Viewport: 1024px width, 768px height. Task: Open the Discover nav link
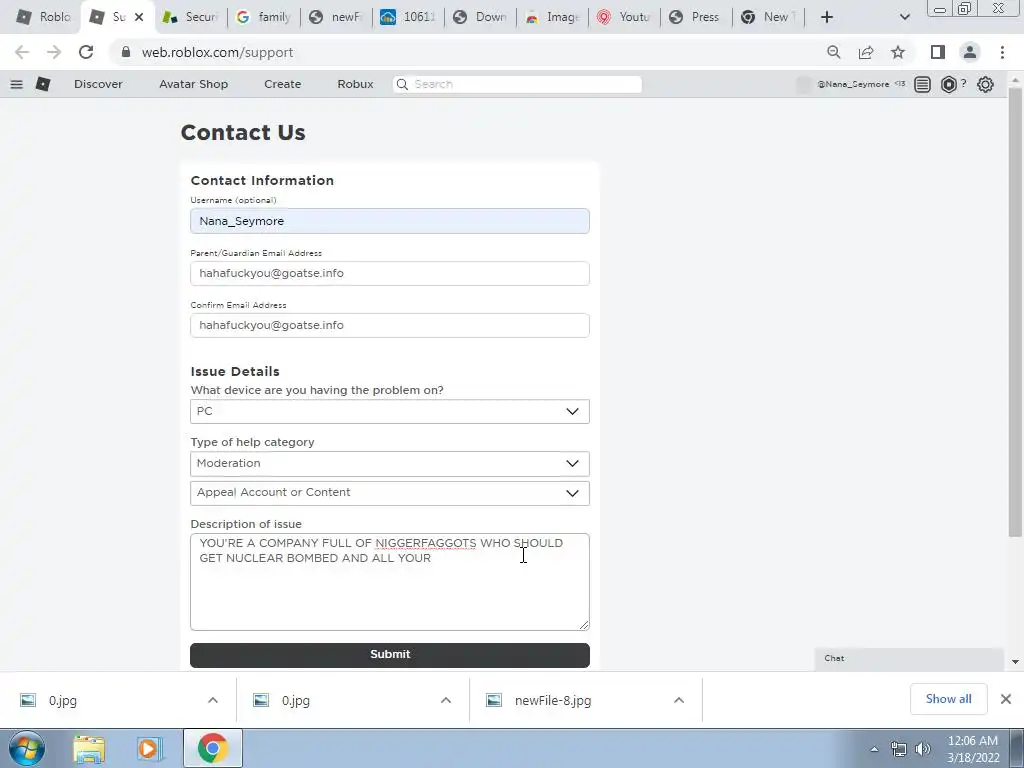(98, 84)
